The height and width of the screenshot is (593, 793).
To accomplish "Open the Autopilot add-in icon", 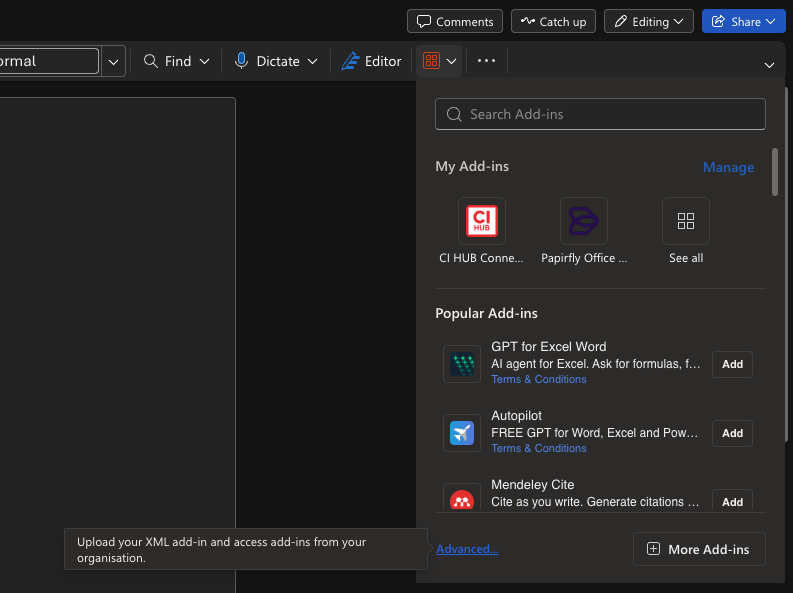I will (462, 433).
